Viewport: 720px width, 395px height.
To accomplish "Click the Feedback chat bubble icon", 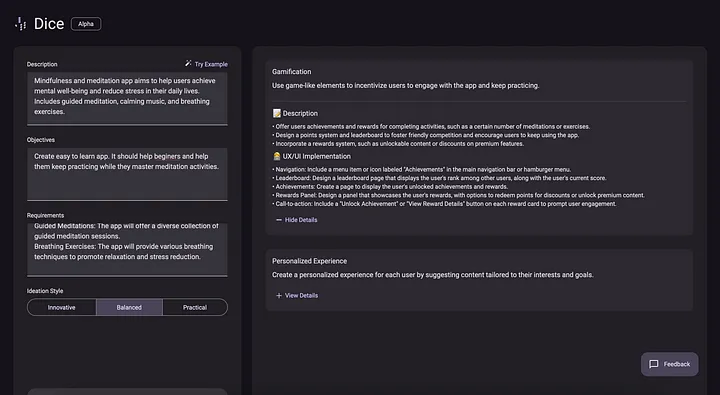I will (x=653, y=364).
